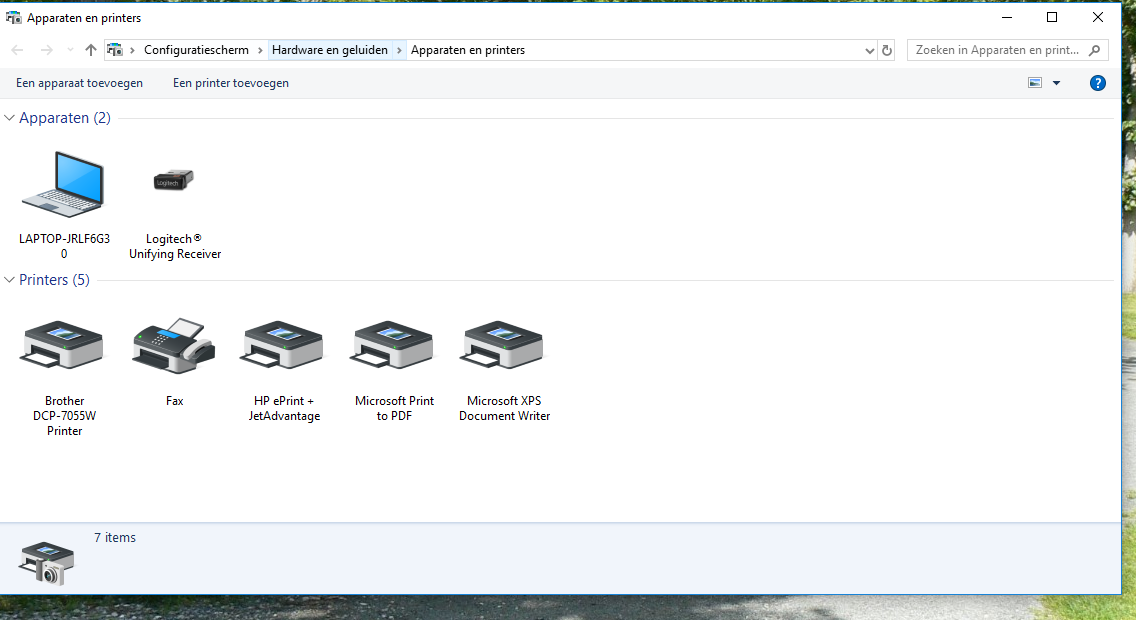Viewport: 1136px width, 620px height.
Task: Select the Microsoft Print to PDF printer
Action: coord(394,345)
